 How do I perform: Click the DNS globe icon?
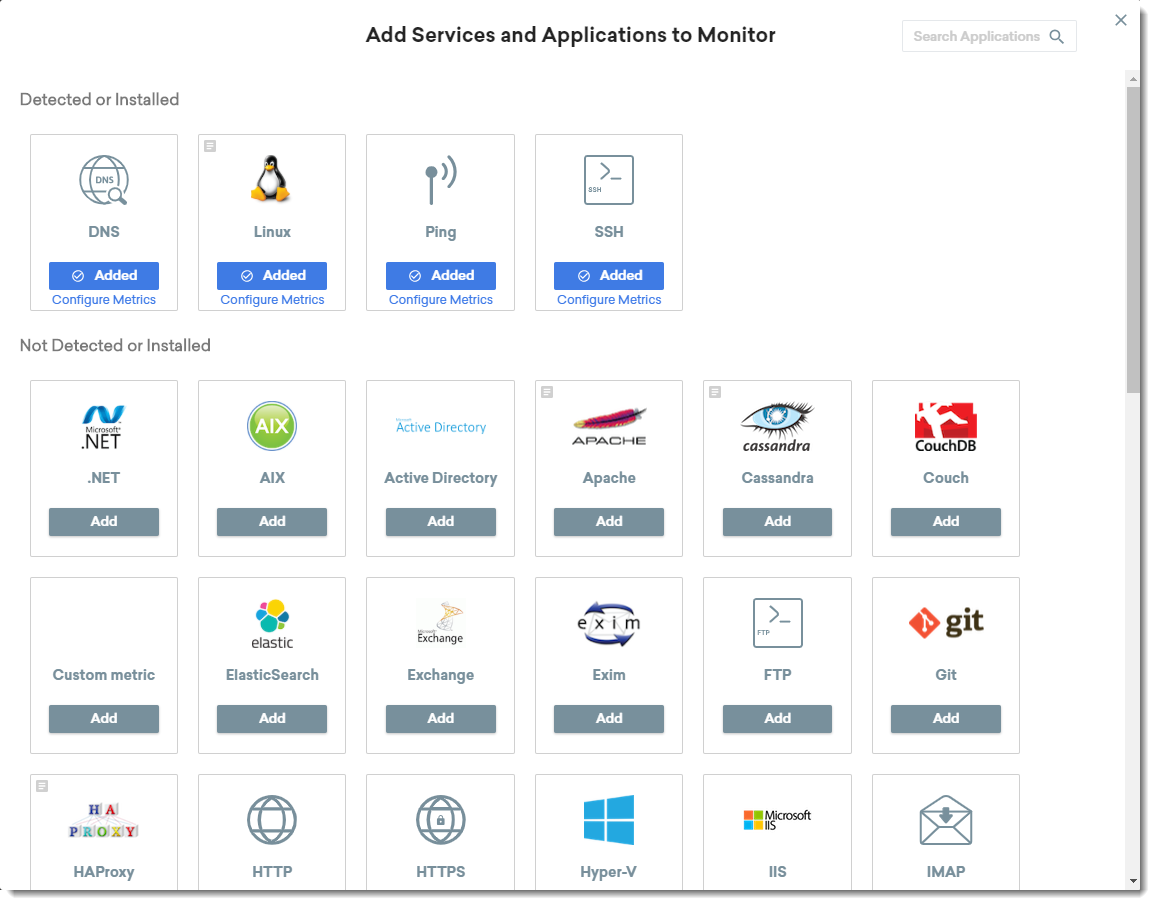point(104,180)
